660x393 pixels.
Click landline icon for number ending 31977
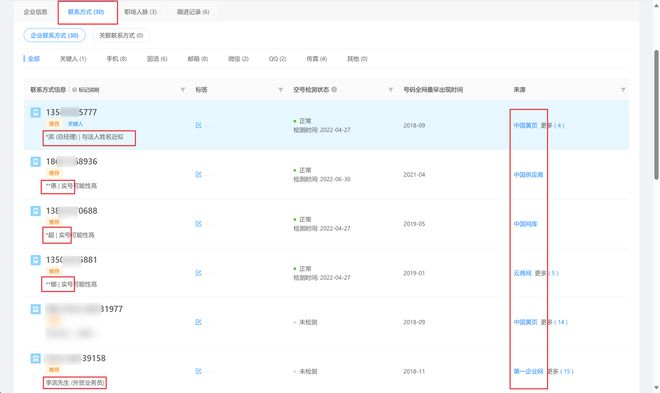[35, 309]
